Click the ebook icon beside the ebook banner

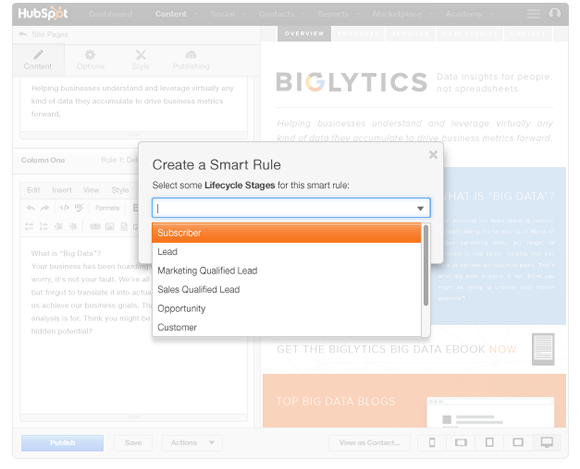point(543,349)
